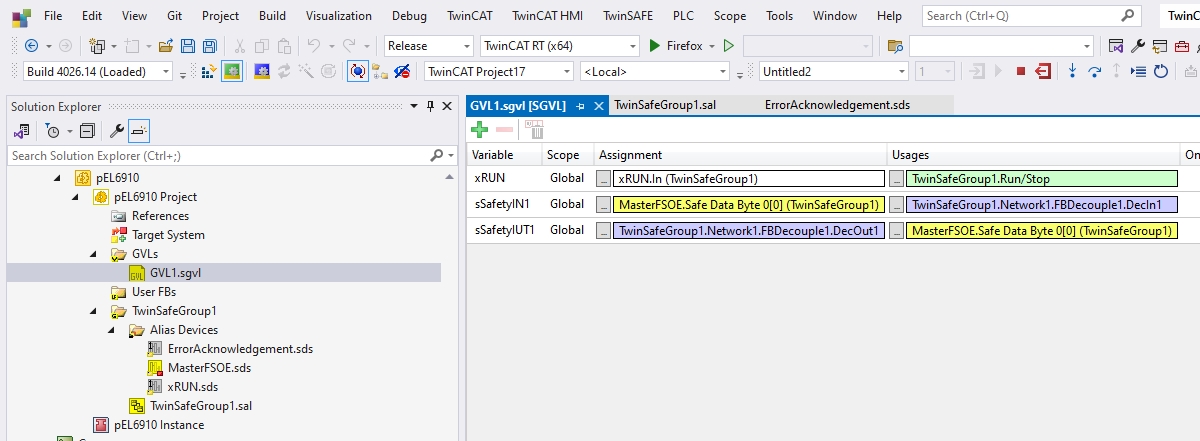The image size is (1200, 441).
Task: Click browse button beside xRUN.In assignment
Action: (x=602, y=179)
